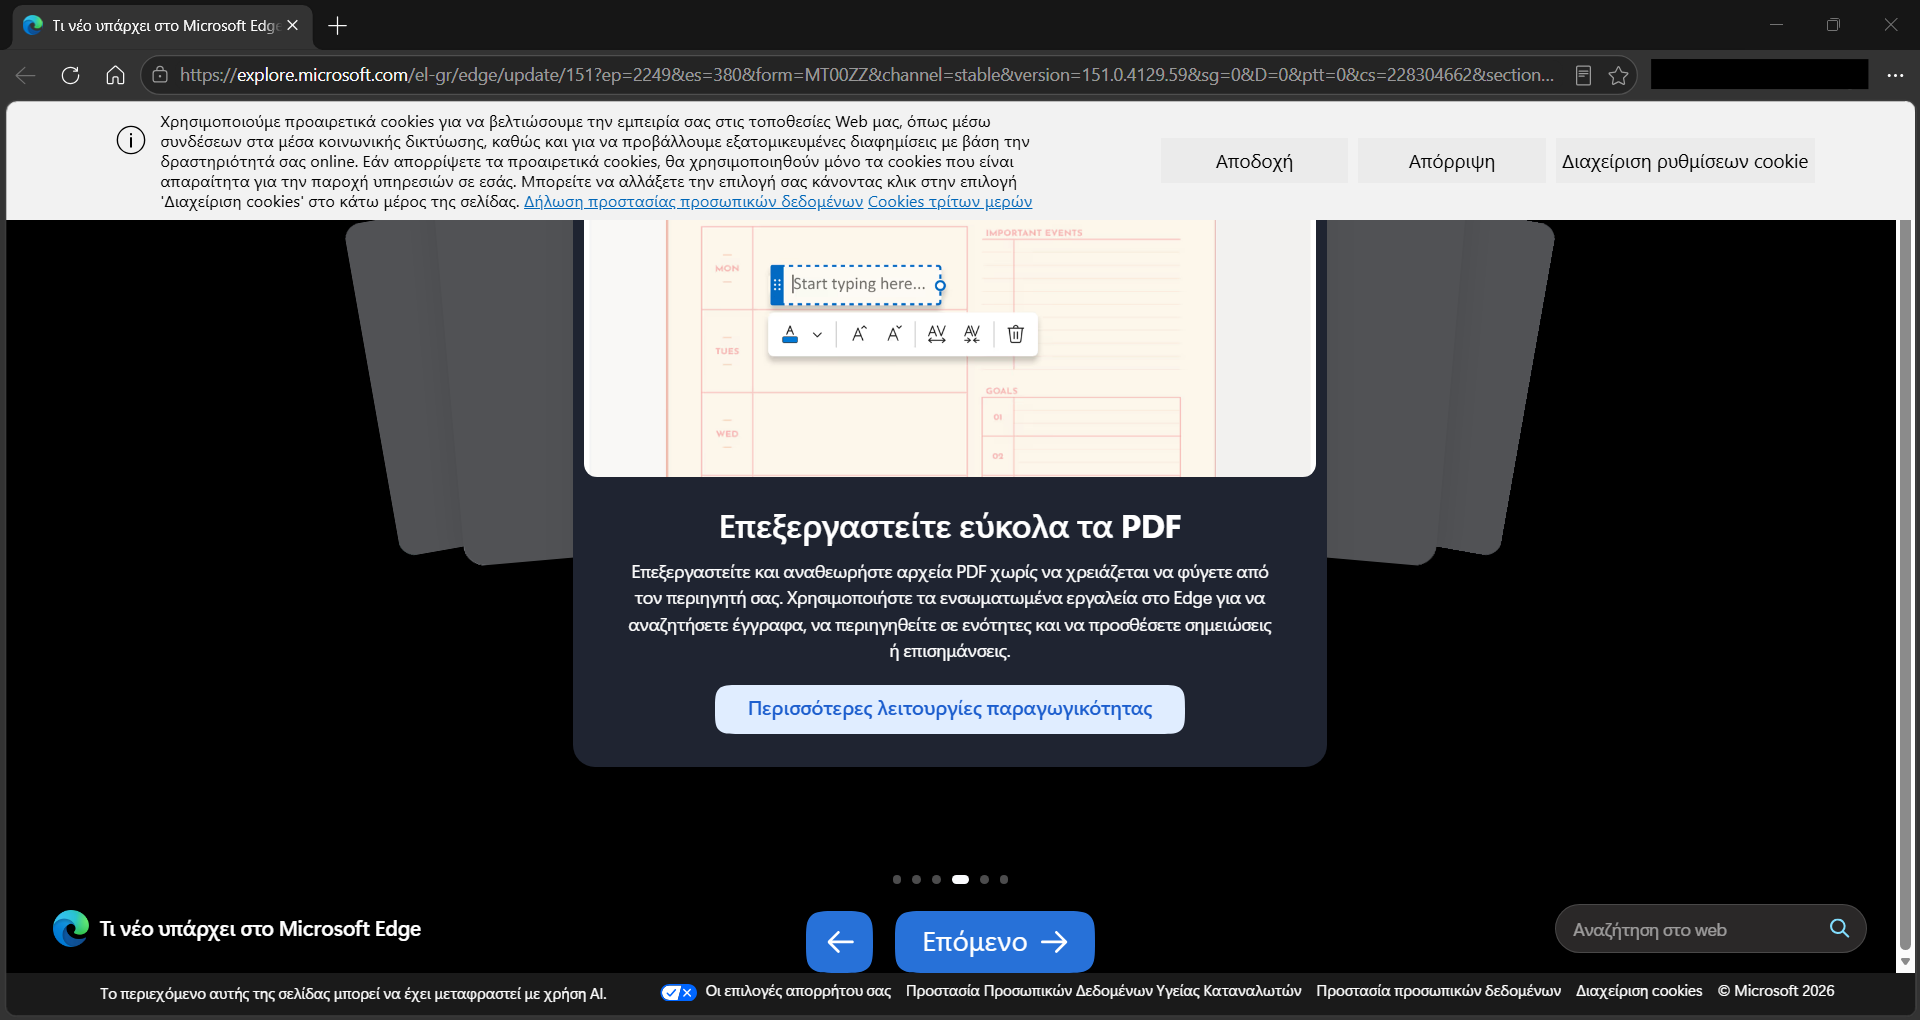Click the web search magnifier icon
The width and height of the screenshot is (1920, 1020).
(x=1839, y=929)
